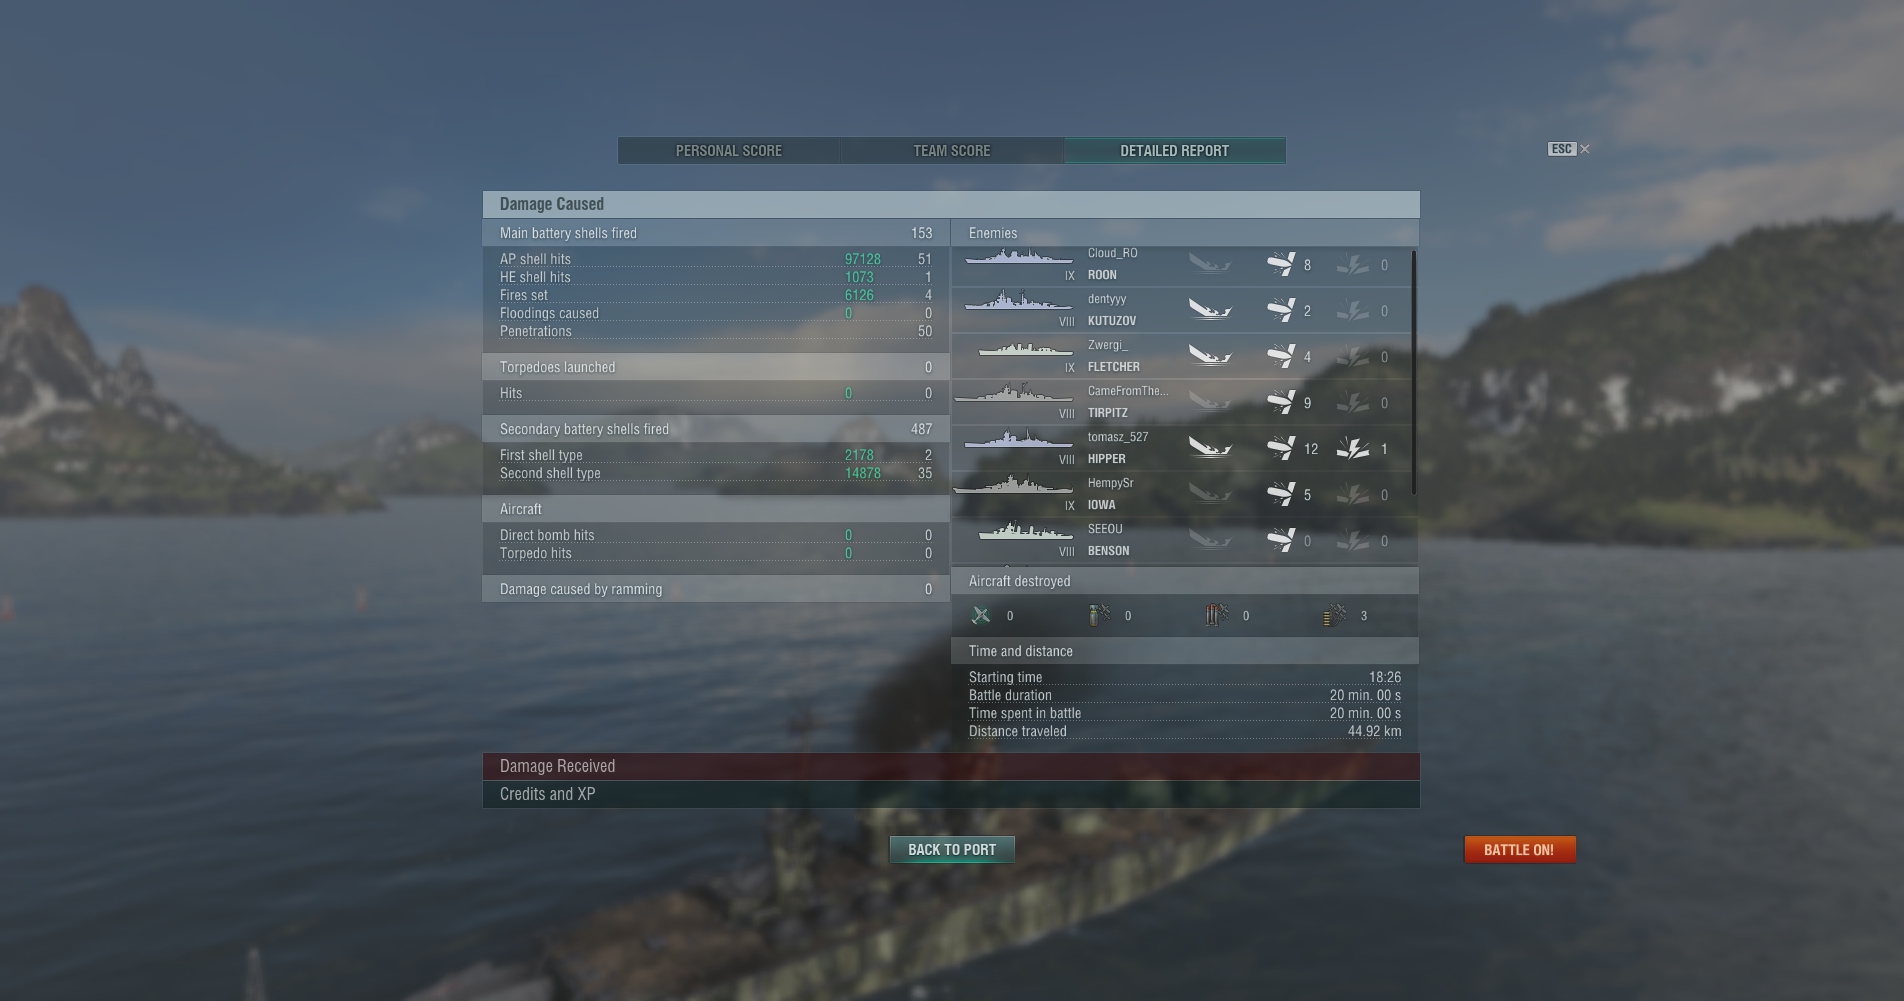
Task: Click the shell hits icon for ROON
Action: click(1281, 264)
